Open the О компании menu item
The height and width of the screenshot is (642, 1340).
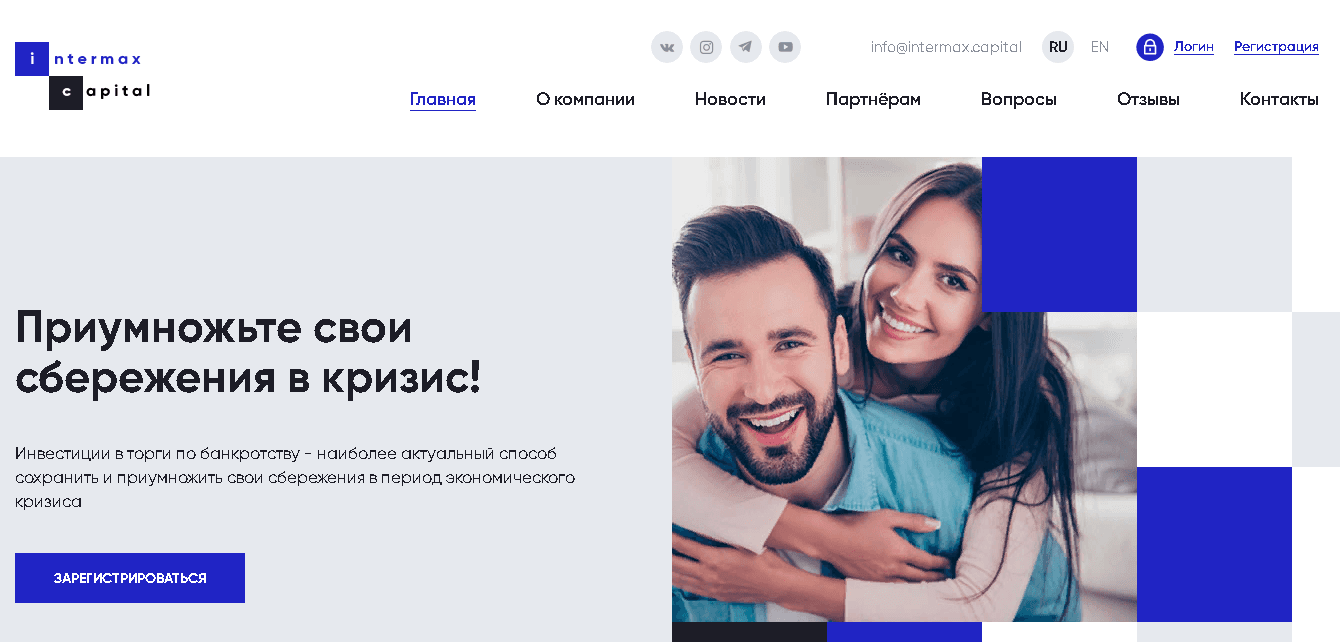585,99
